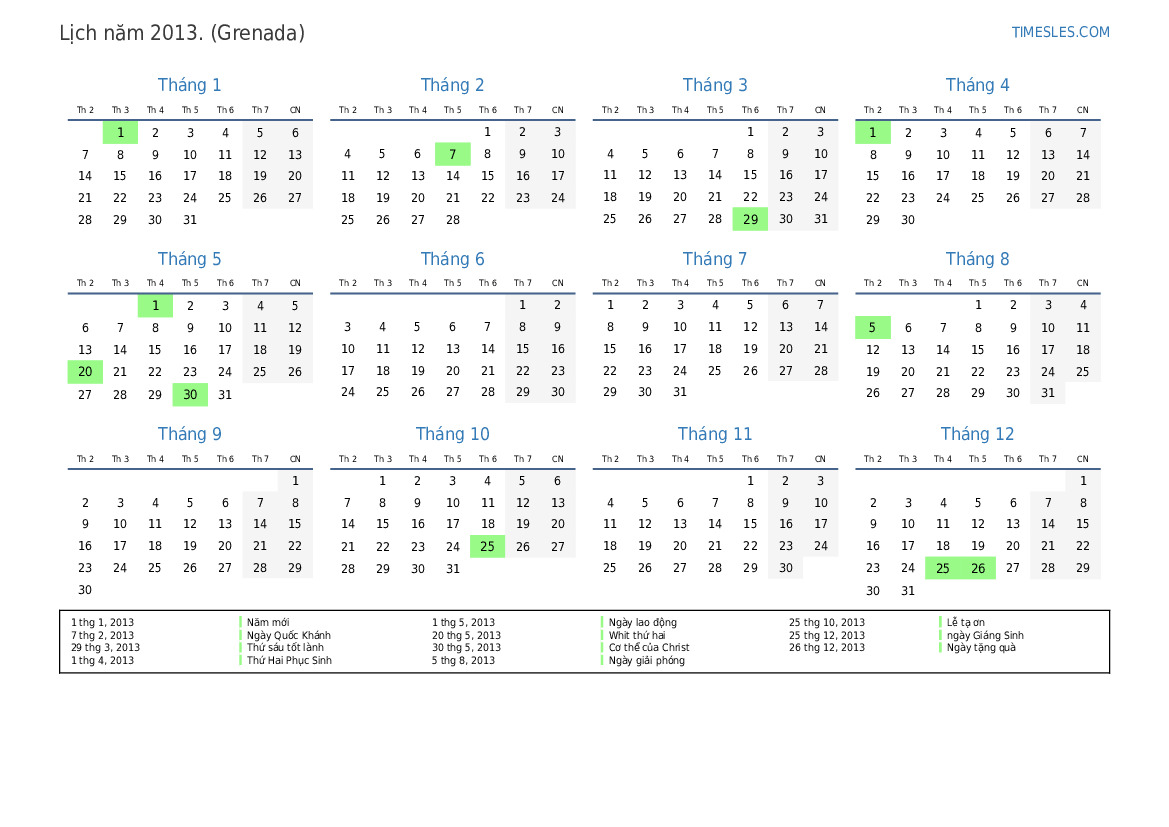Select day 31 in Tháng 3

point(821,219)
